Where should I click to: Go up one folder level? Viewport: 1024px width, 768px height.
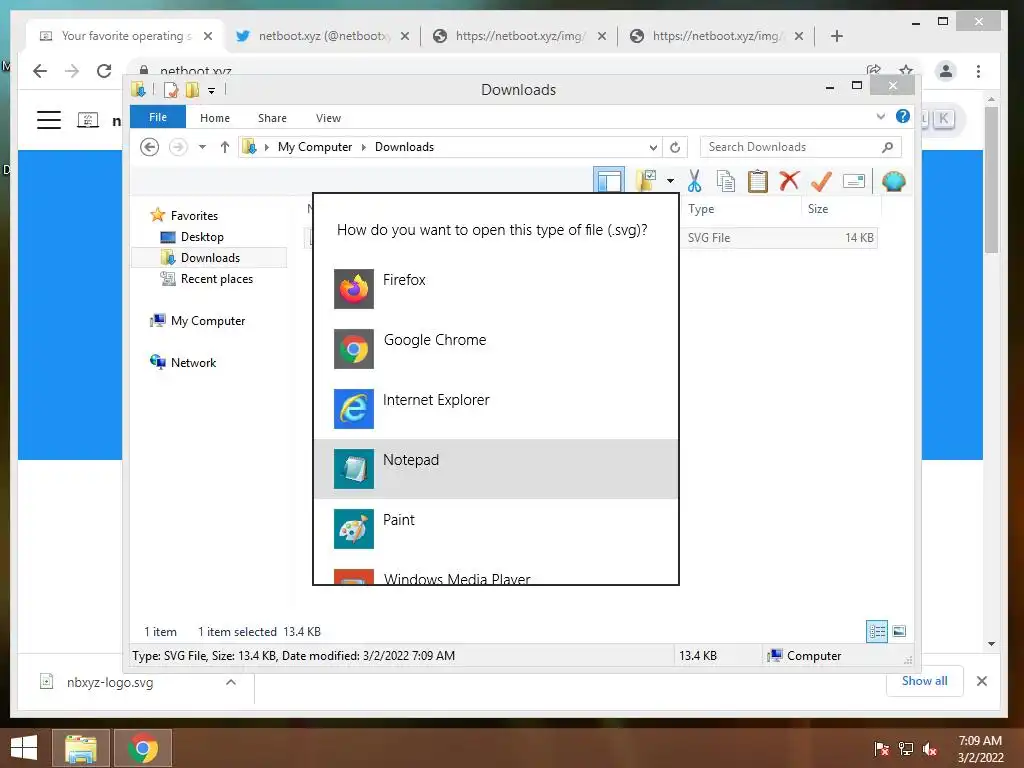(x=225, y=147)
